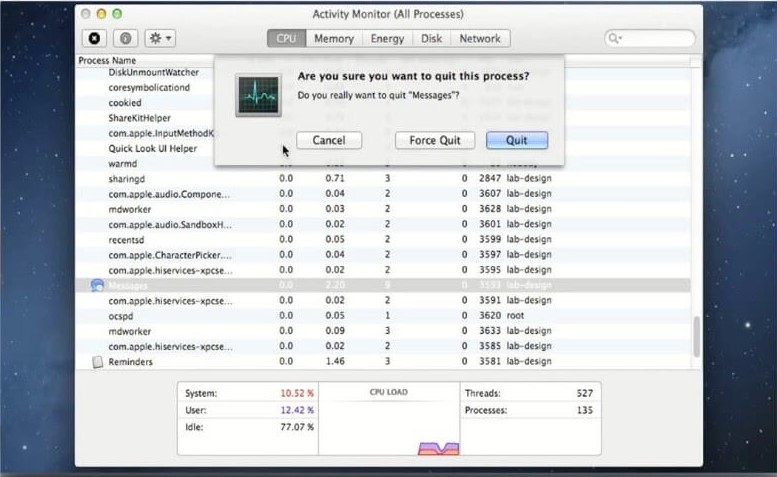The height and width of the screenshot is (477, 777).
Task: Click the Quit Process stop icon in toolbar
Action: tap(94, 38)
